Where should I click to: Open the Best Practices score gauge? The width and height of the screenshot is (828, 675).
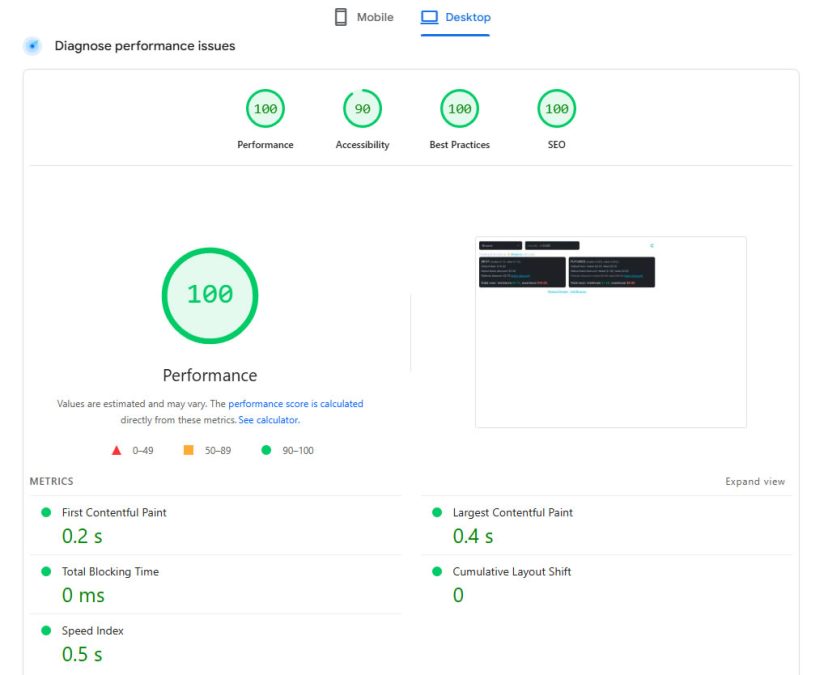point(459,109)
